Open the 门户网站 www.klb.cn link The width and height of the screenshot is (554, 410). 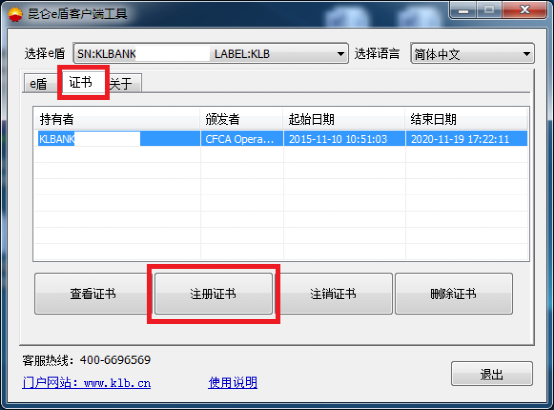pos(87,382)
